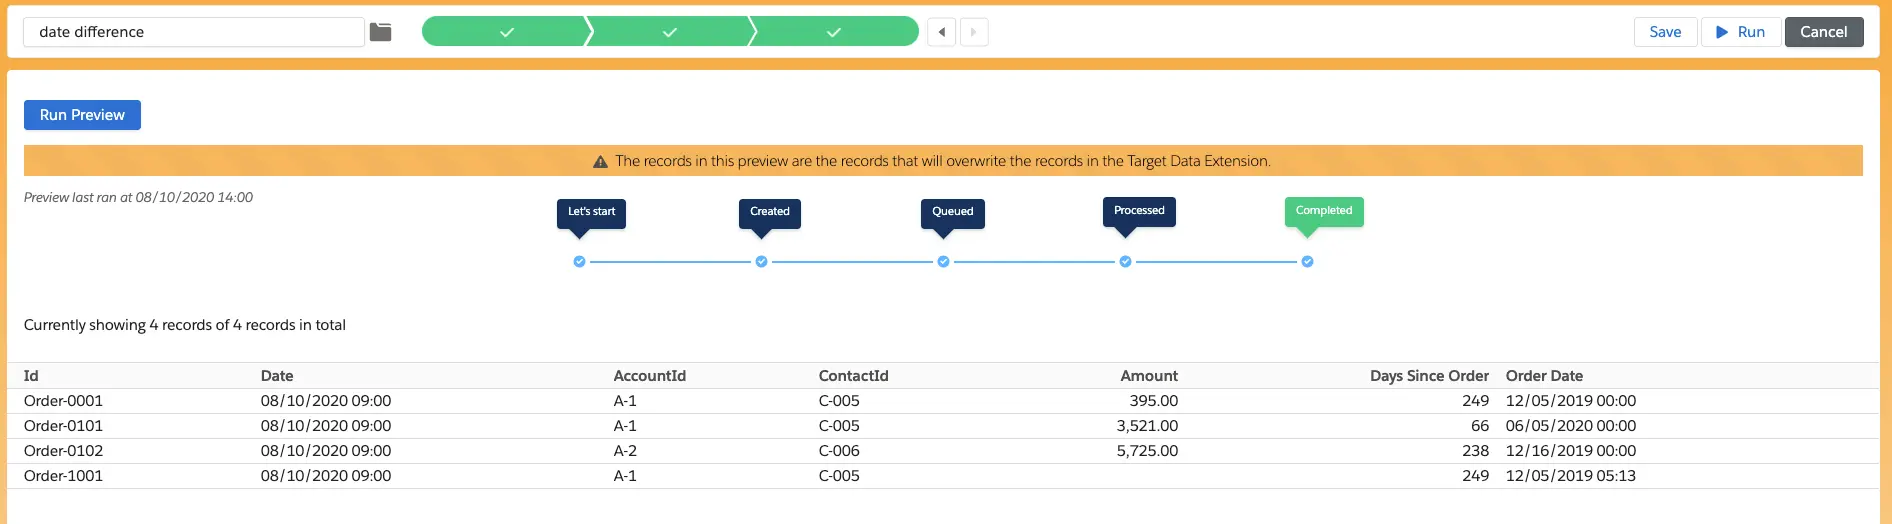Click the Days Since Order column header
The image size is (1892, 524).
pos(1428,376)
